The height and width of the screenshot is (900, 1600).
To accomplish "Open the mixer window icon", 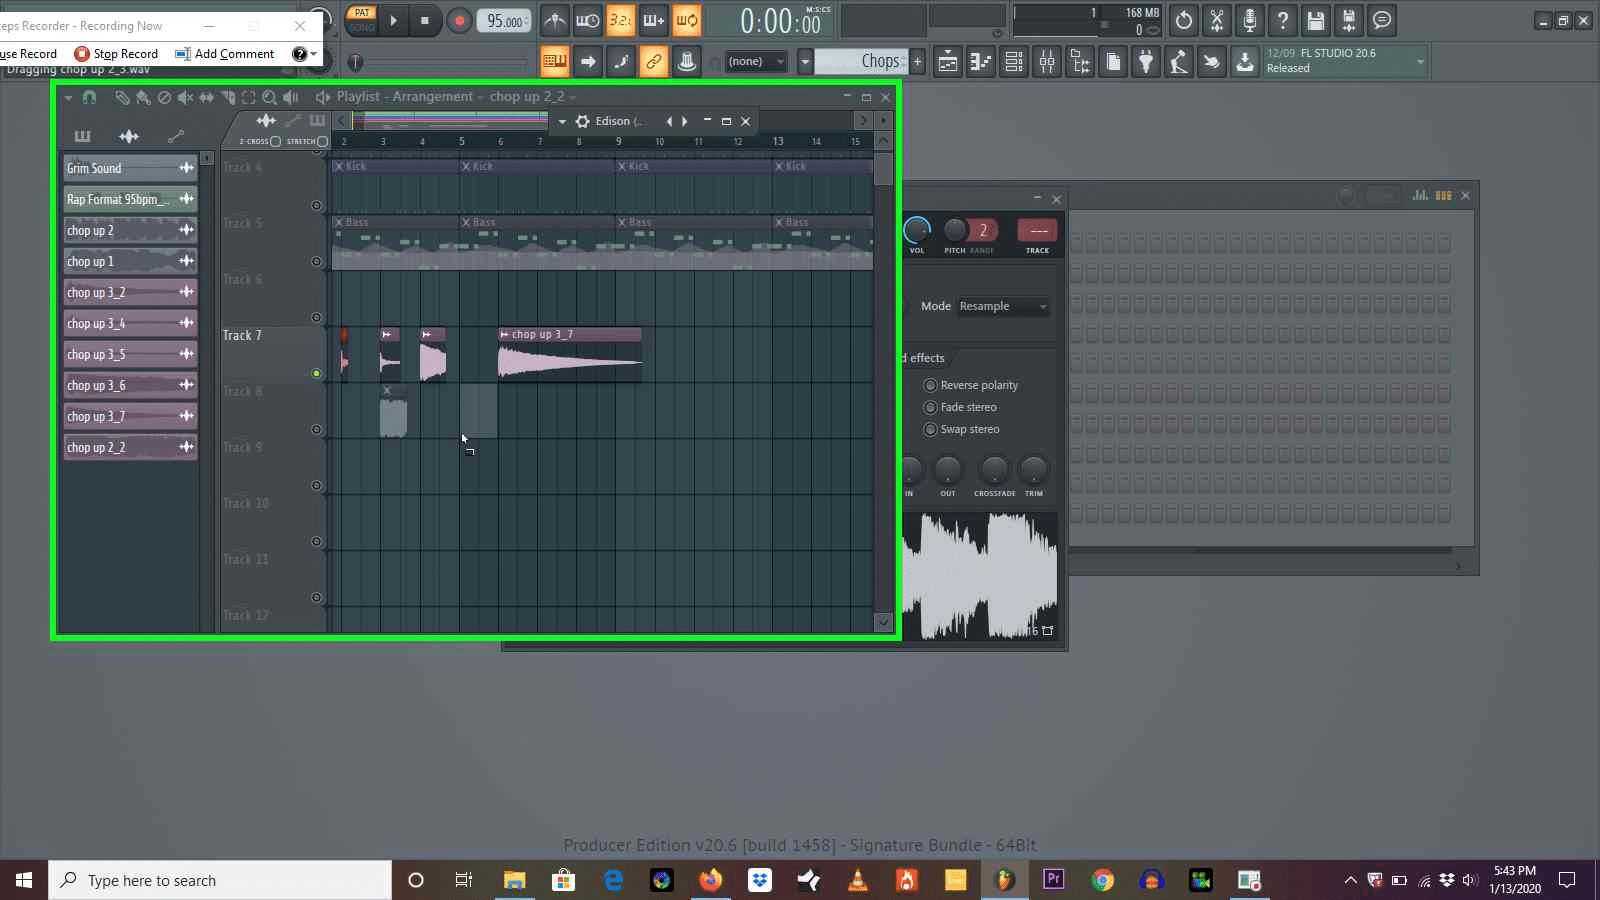I will coord(1047,62).
